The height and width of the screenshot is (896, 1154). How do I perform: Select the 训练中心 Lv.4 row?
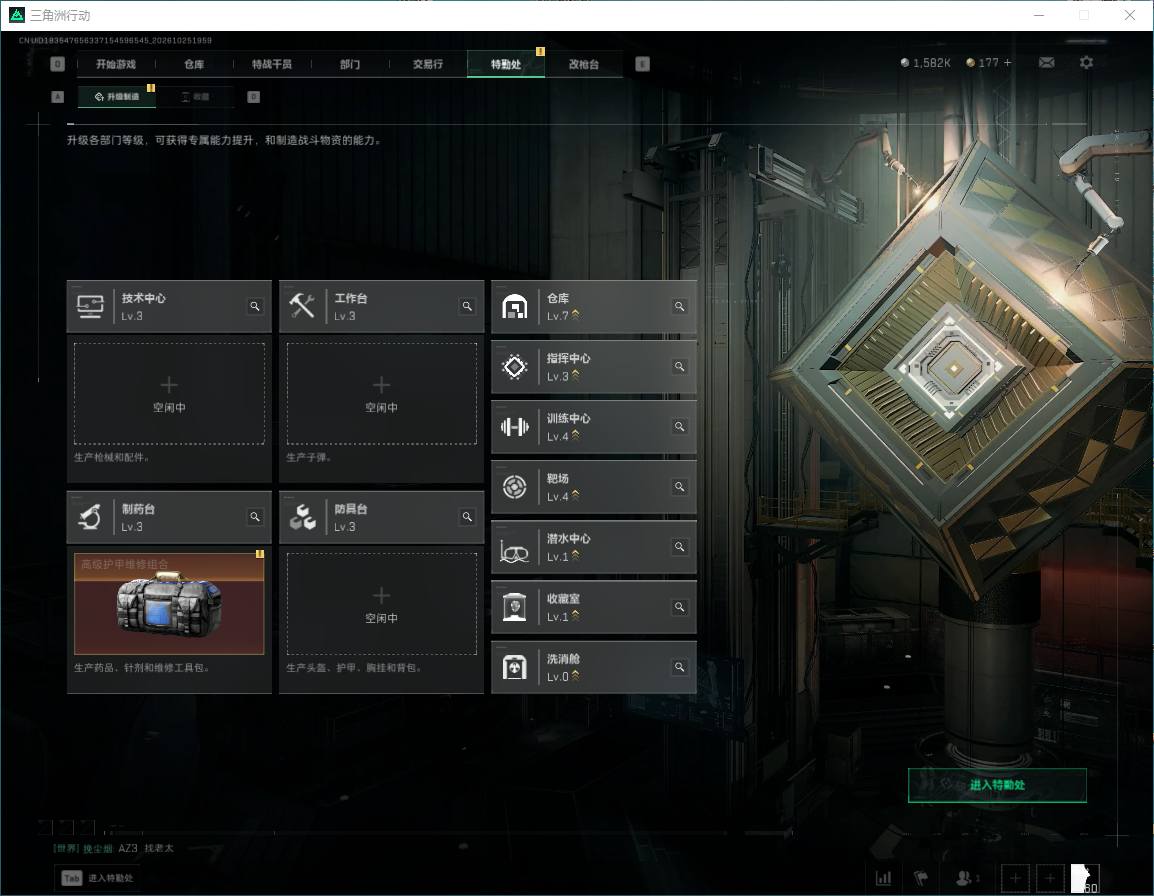tap(593, 427)
